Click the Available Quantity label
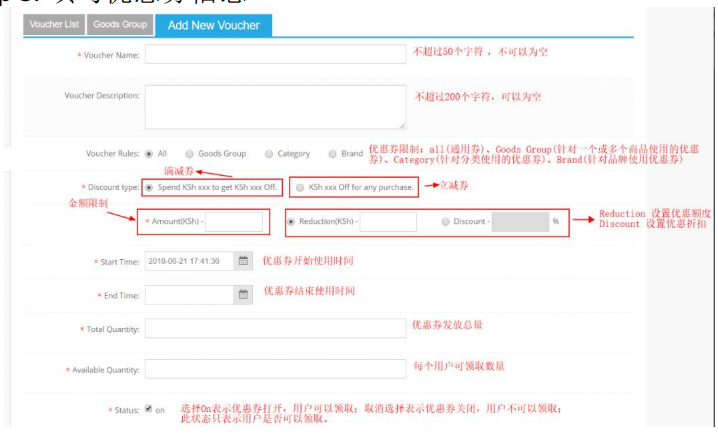Screen dimensions: 718x436 pos(106,370)
